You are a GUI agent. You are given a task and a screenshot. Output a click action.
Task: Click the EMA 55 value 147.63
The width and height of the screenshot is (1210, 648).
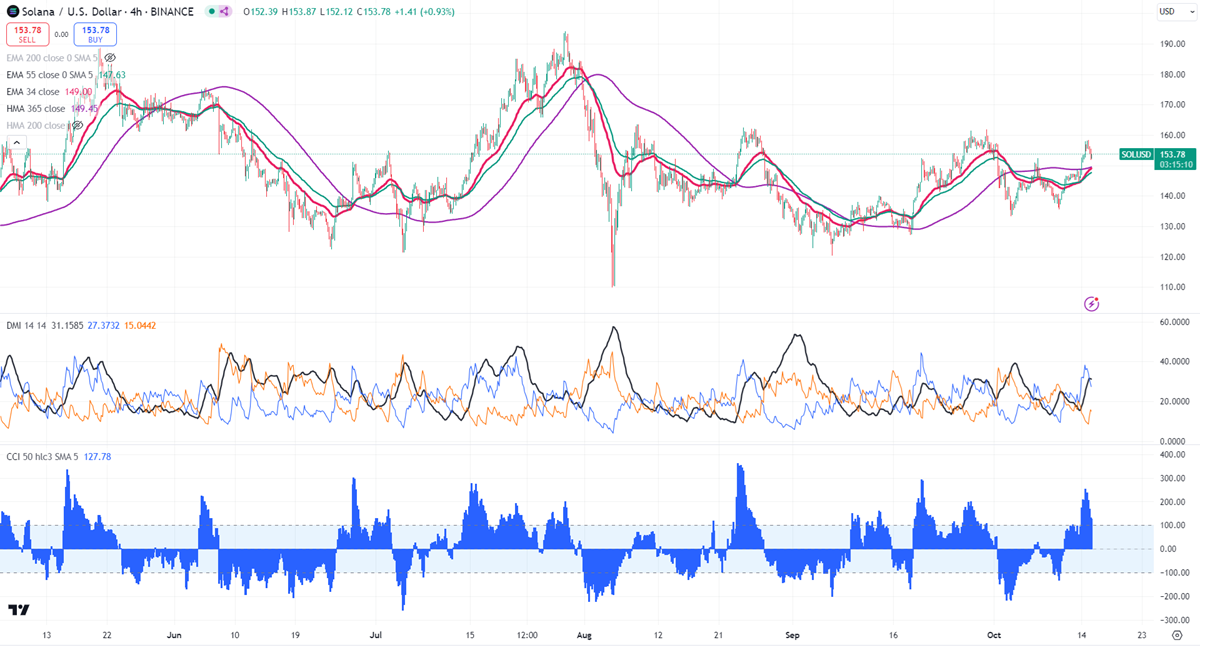click(112, 75)
